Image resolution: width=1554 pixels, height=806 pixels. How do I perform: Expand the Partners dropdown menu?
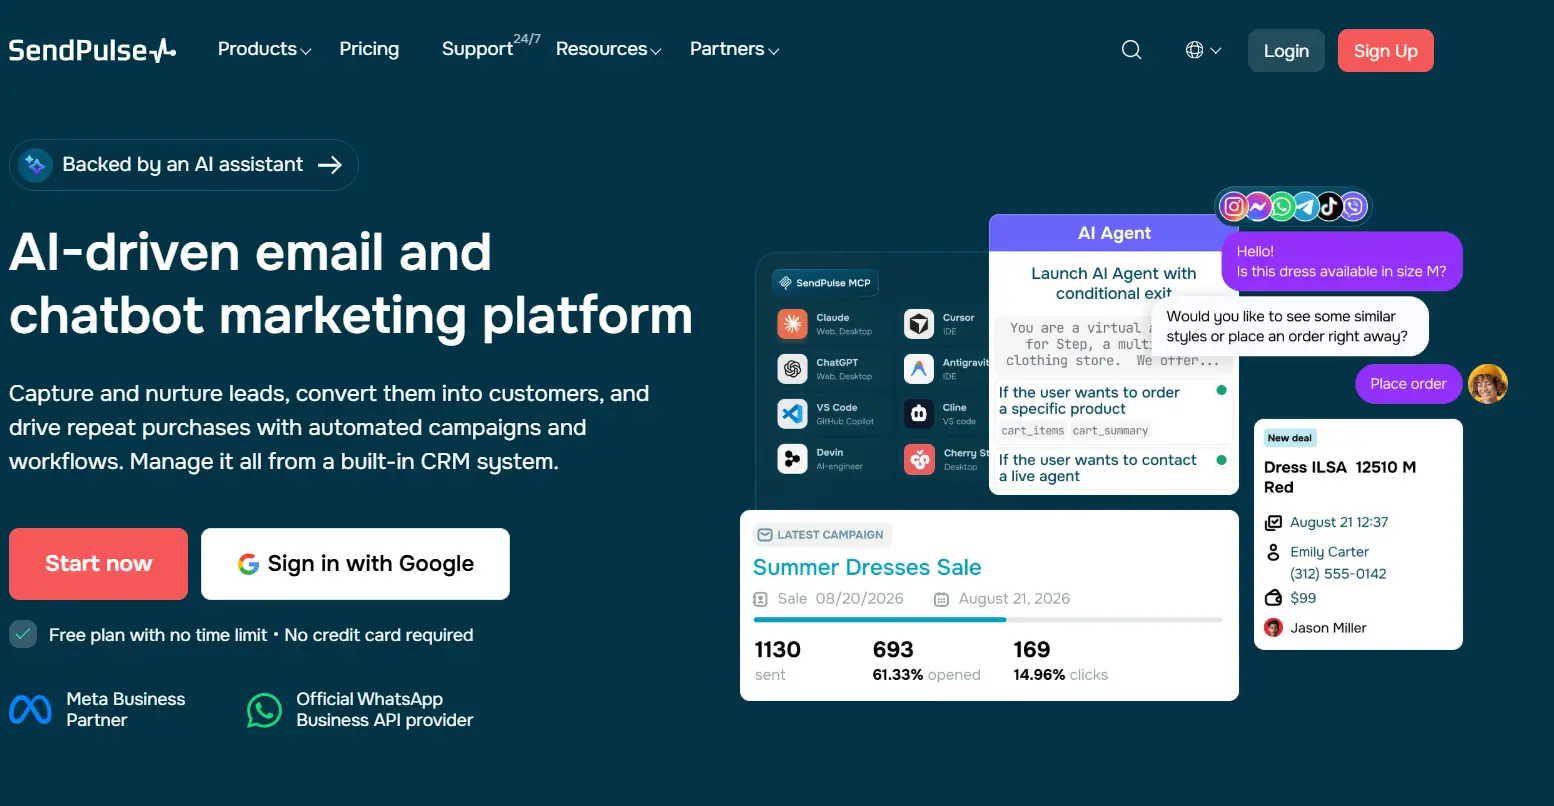pyautogui.click(x=734, y=49)
